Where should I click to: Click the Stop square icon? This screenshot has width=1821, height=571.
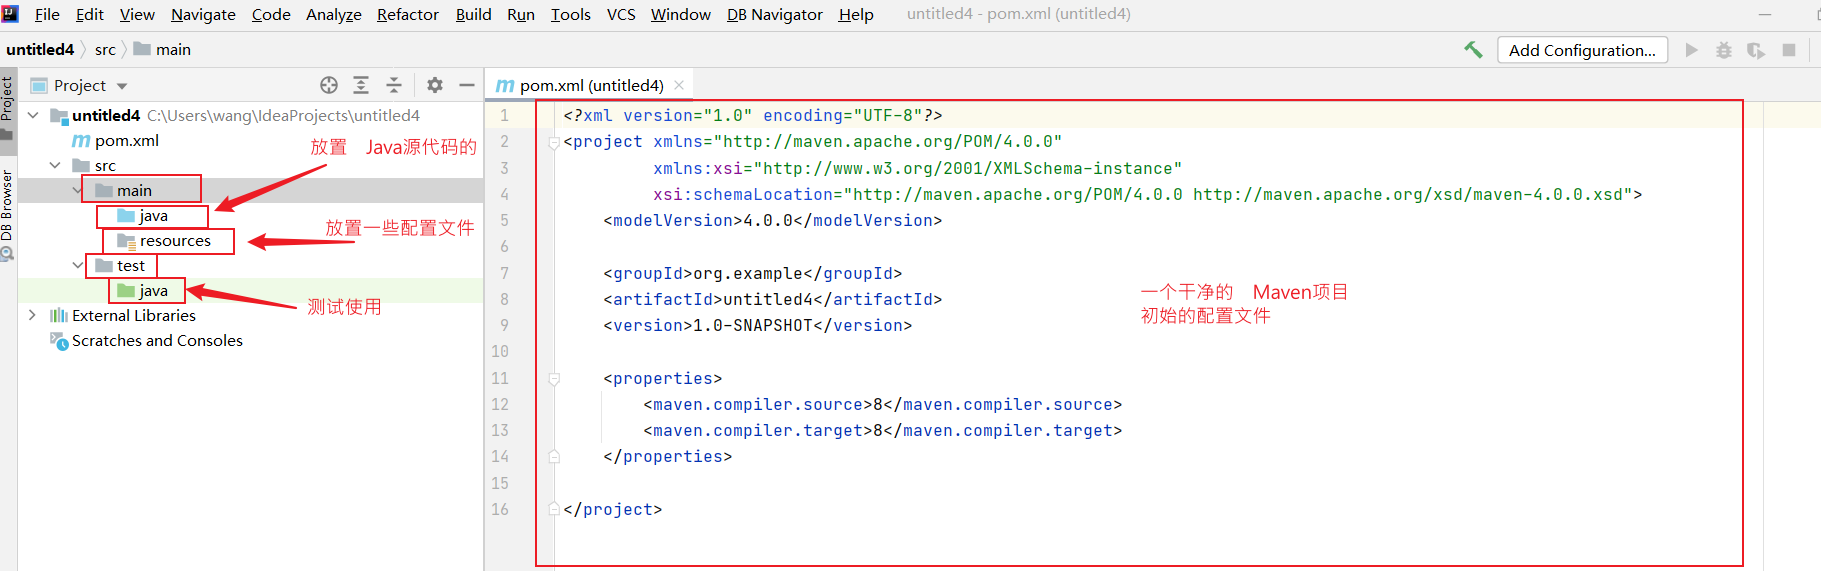(1789, 50)
